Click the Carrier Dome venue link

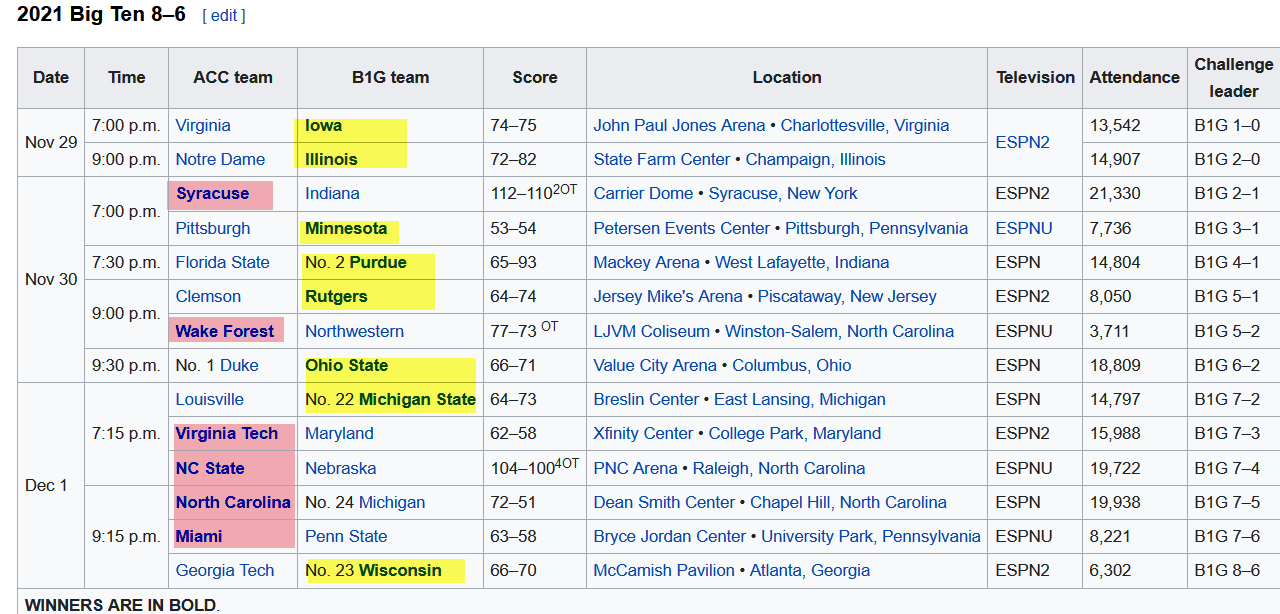643,193
